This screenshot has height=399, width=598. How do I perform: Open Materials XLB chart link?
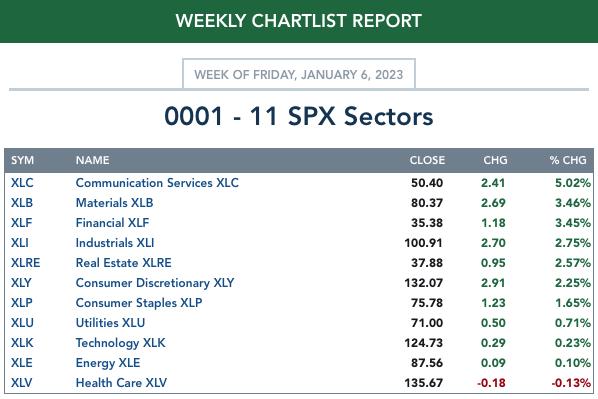pos(114,203)
